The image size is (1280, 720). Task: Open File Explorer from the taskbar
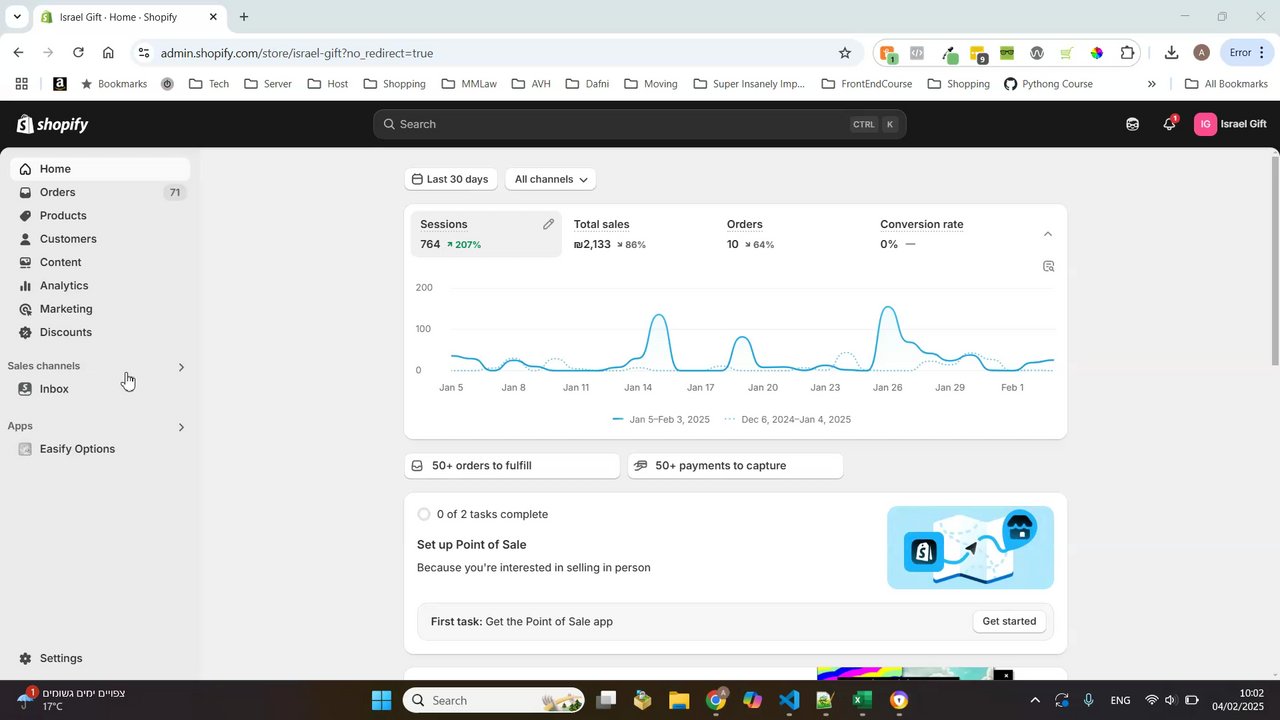coord(679,700)
